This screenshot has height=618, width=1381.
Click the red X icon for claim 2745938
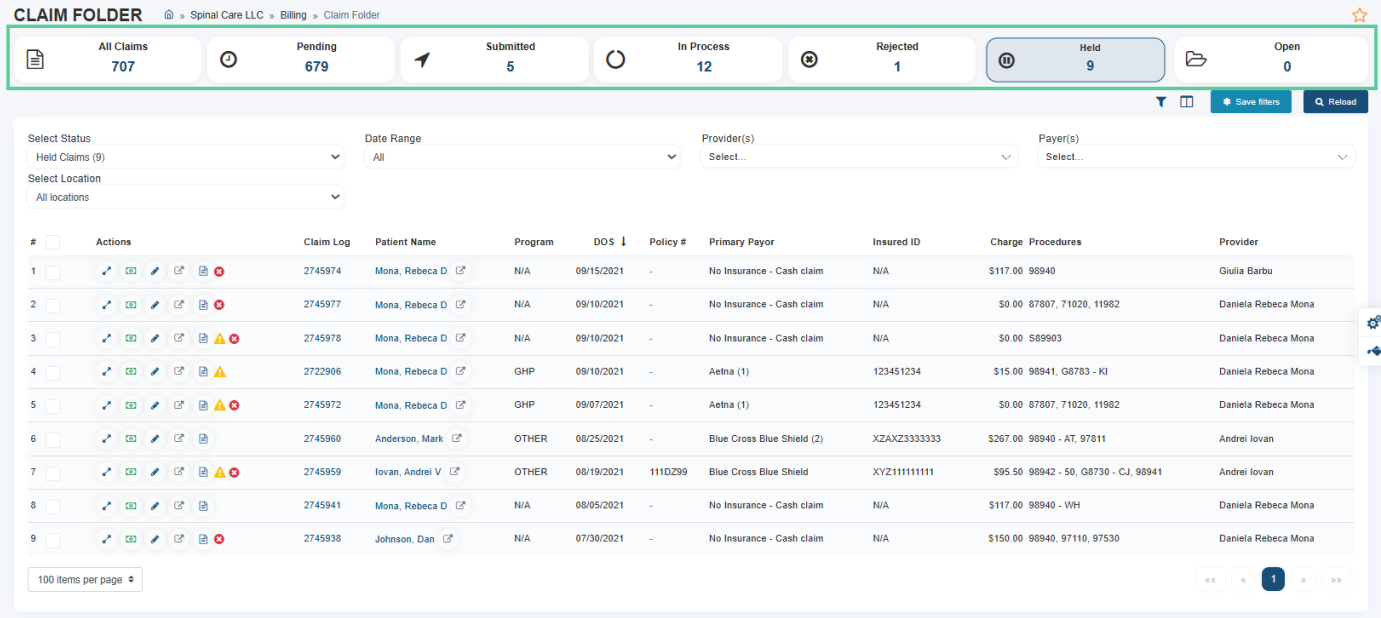click(x=219, y=539)
